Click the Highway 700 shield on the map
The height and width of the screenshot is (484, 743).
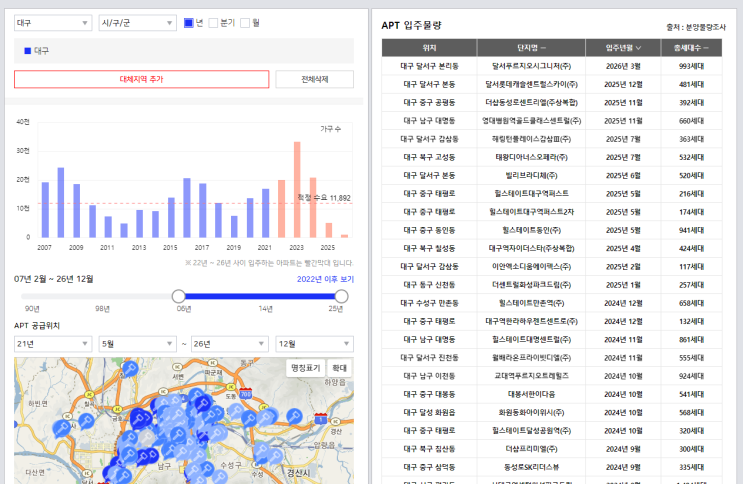245,393
